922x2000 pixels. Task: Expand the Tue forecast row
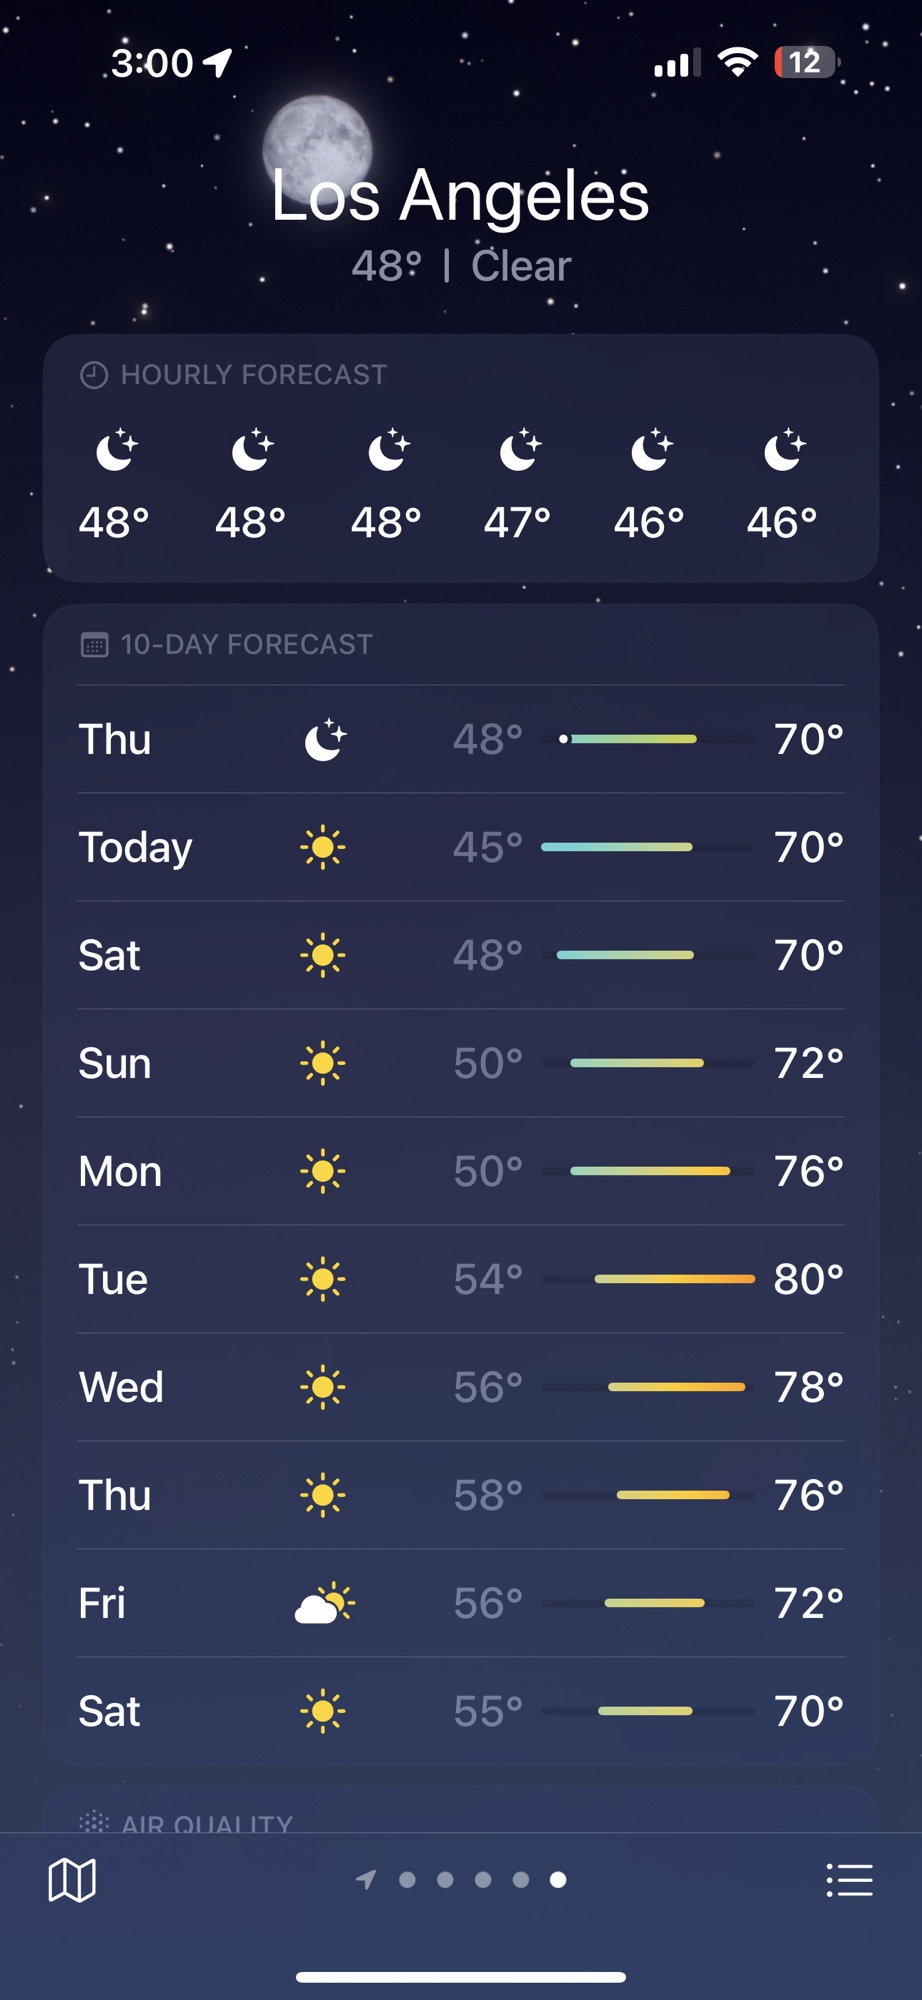pos(461,1279)
